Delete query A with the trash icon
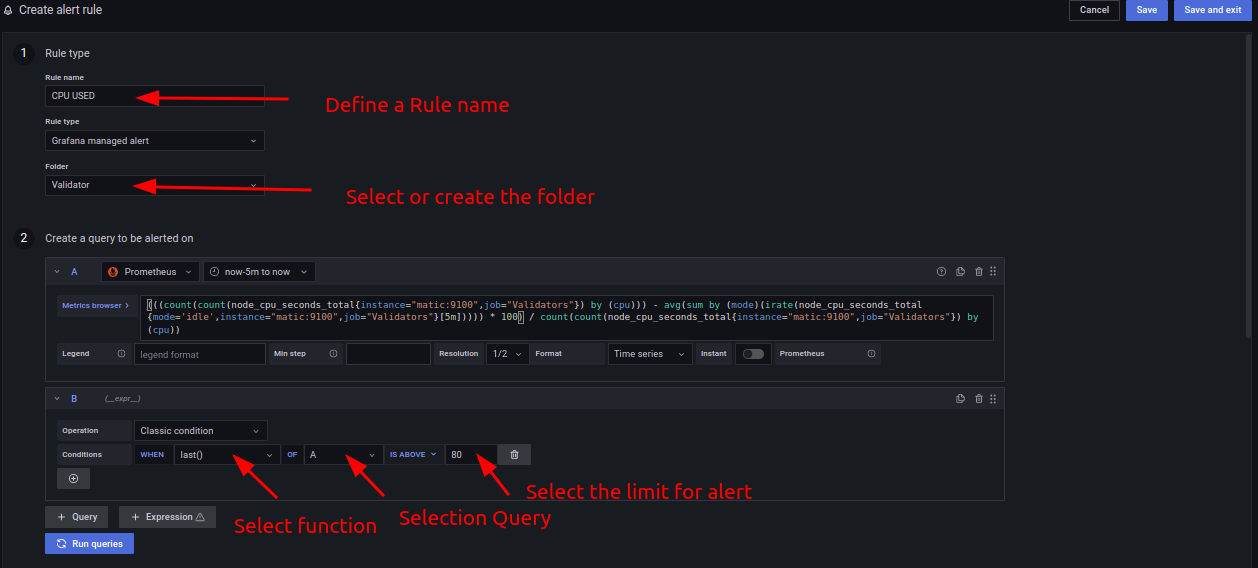1258x568 pixels. (978, 271)
